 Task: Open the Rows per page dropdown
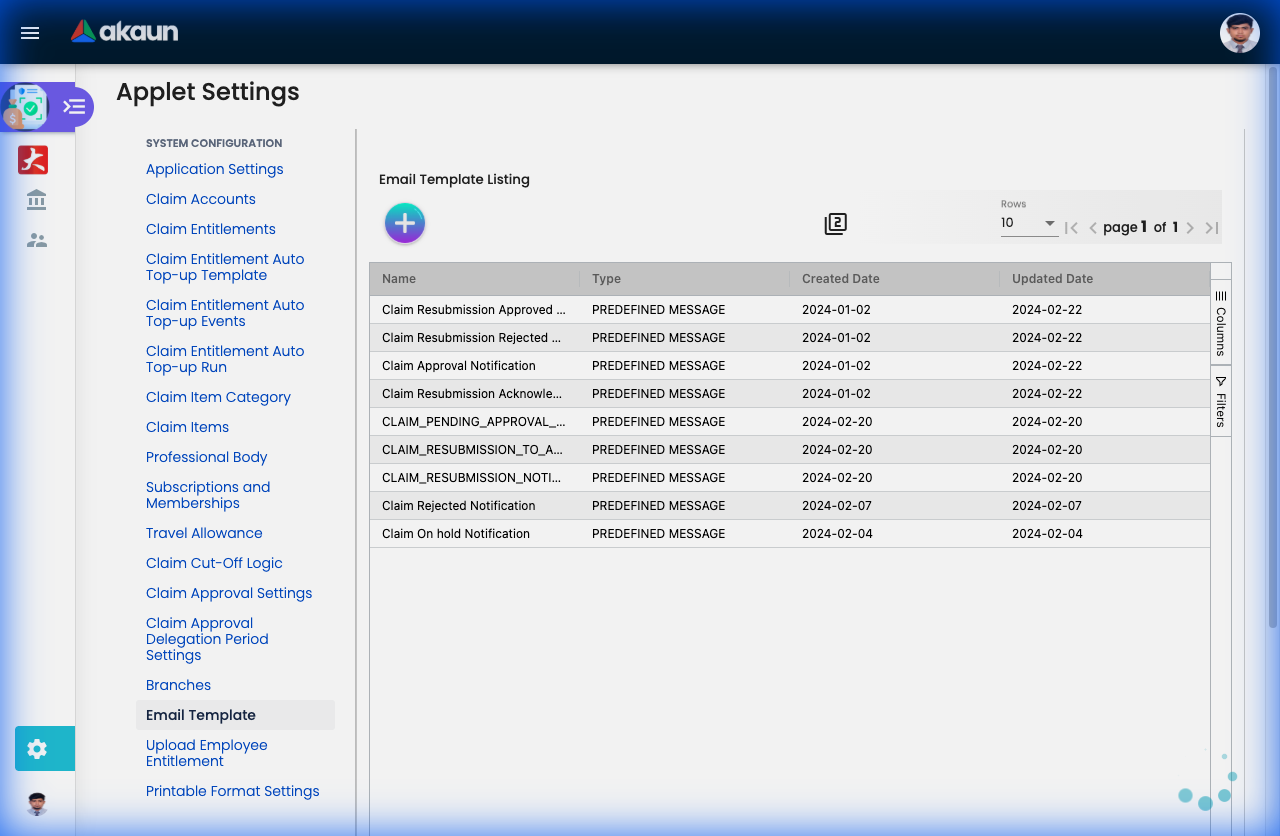click(x=1029, y=224)
